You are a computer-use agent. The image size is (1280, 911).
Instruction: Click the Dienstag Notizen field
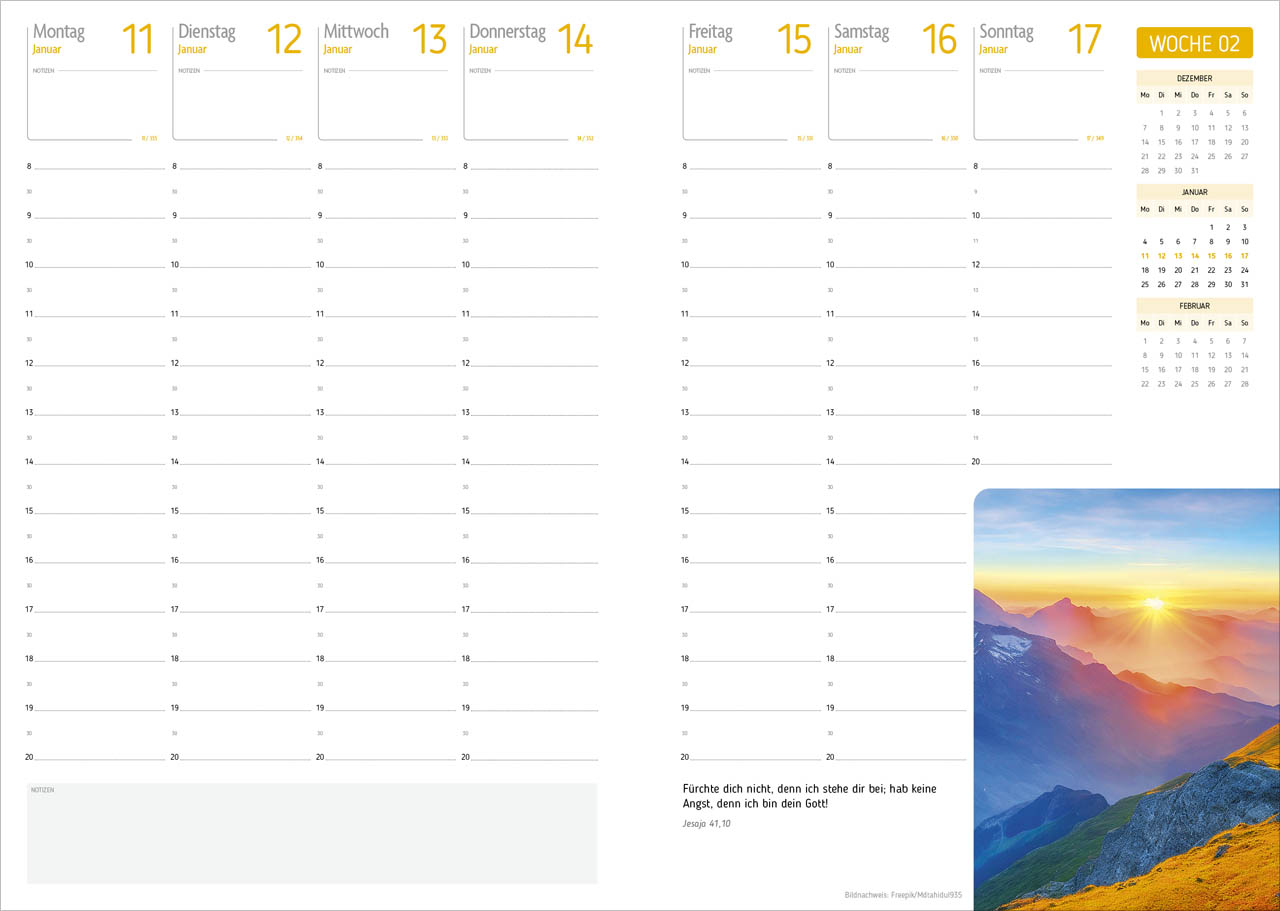point(240,104)
